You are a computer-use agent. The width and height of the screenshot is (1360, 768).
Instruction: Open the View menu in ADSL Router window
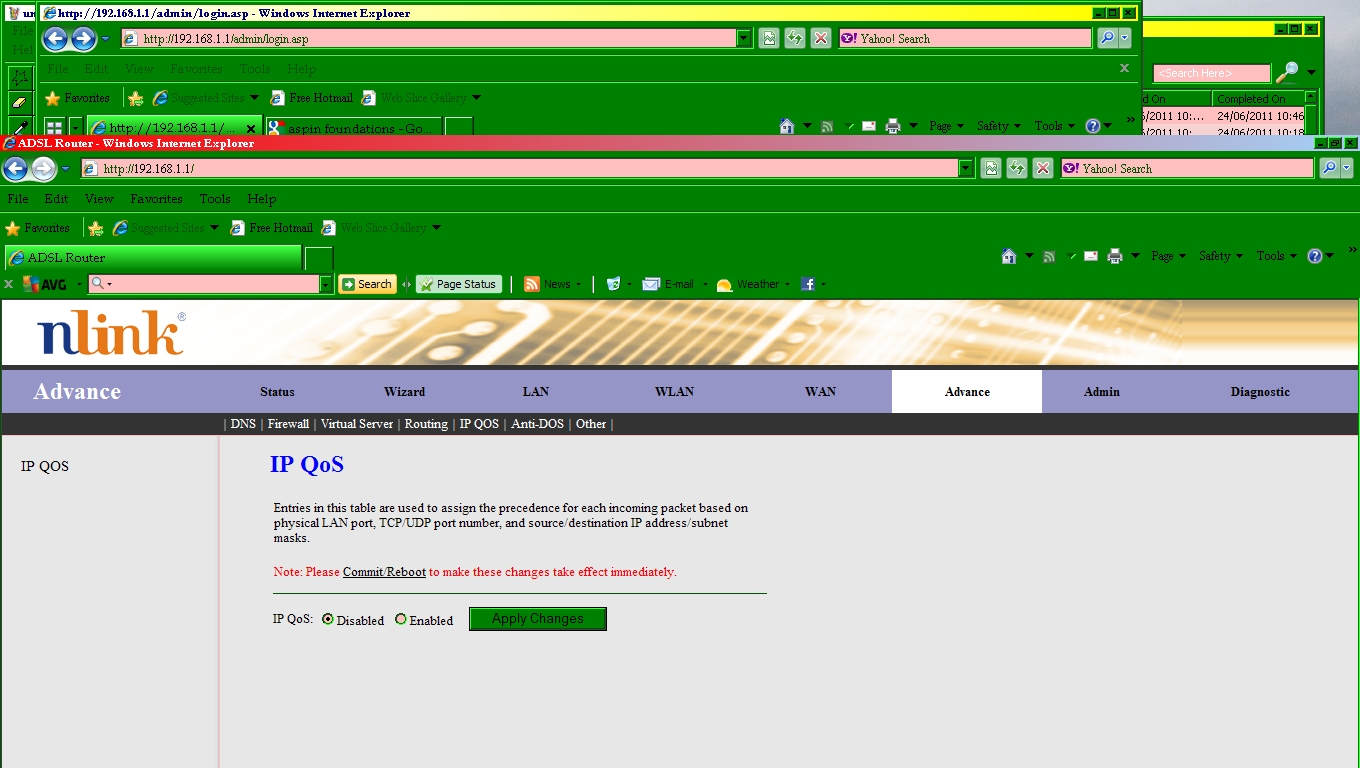(99, 199)
